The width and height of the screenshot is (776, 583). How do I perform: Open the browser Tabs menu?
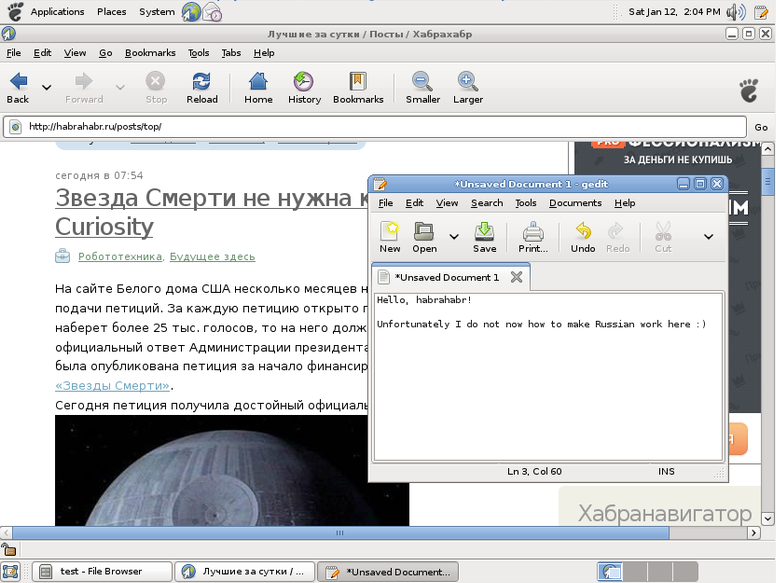(x=231, y=53)
